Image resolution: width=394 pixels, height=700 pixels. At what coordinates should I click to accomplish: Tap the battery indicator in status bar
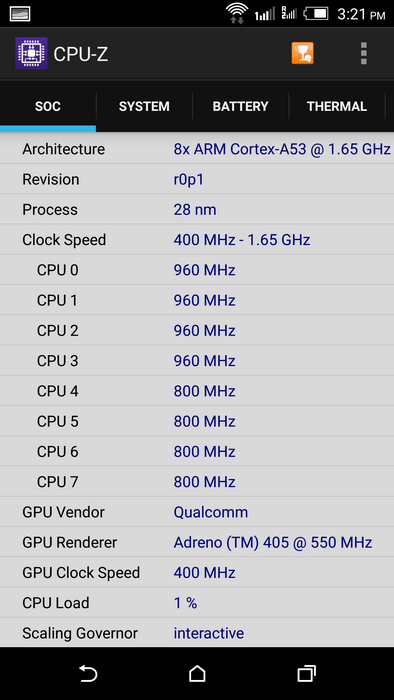click(x=316, y=14)
